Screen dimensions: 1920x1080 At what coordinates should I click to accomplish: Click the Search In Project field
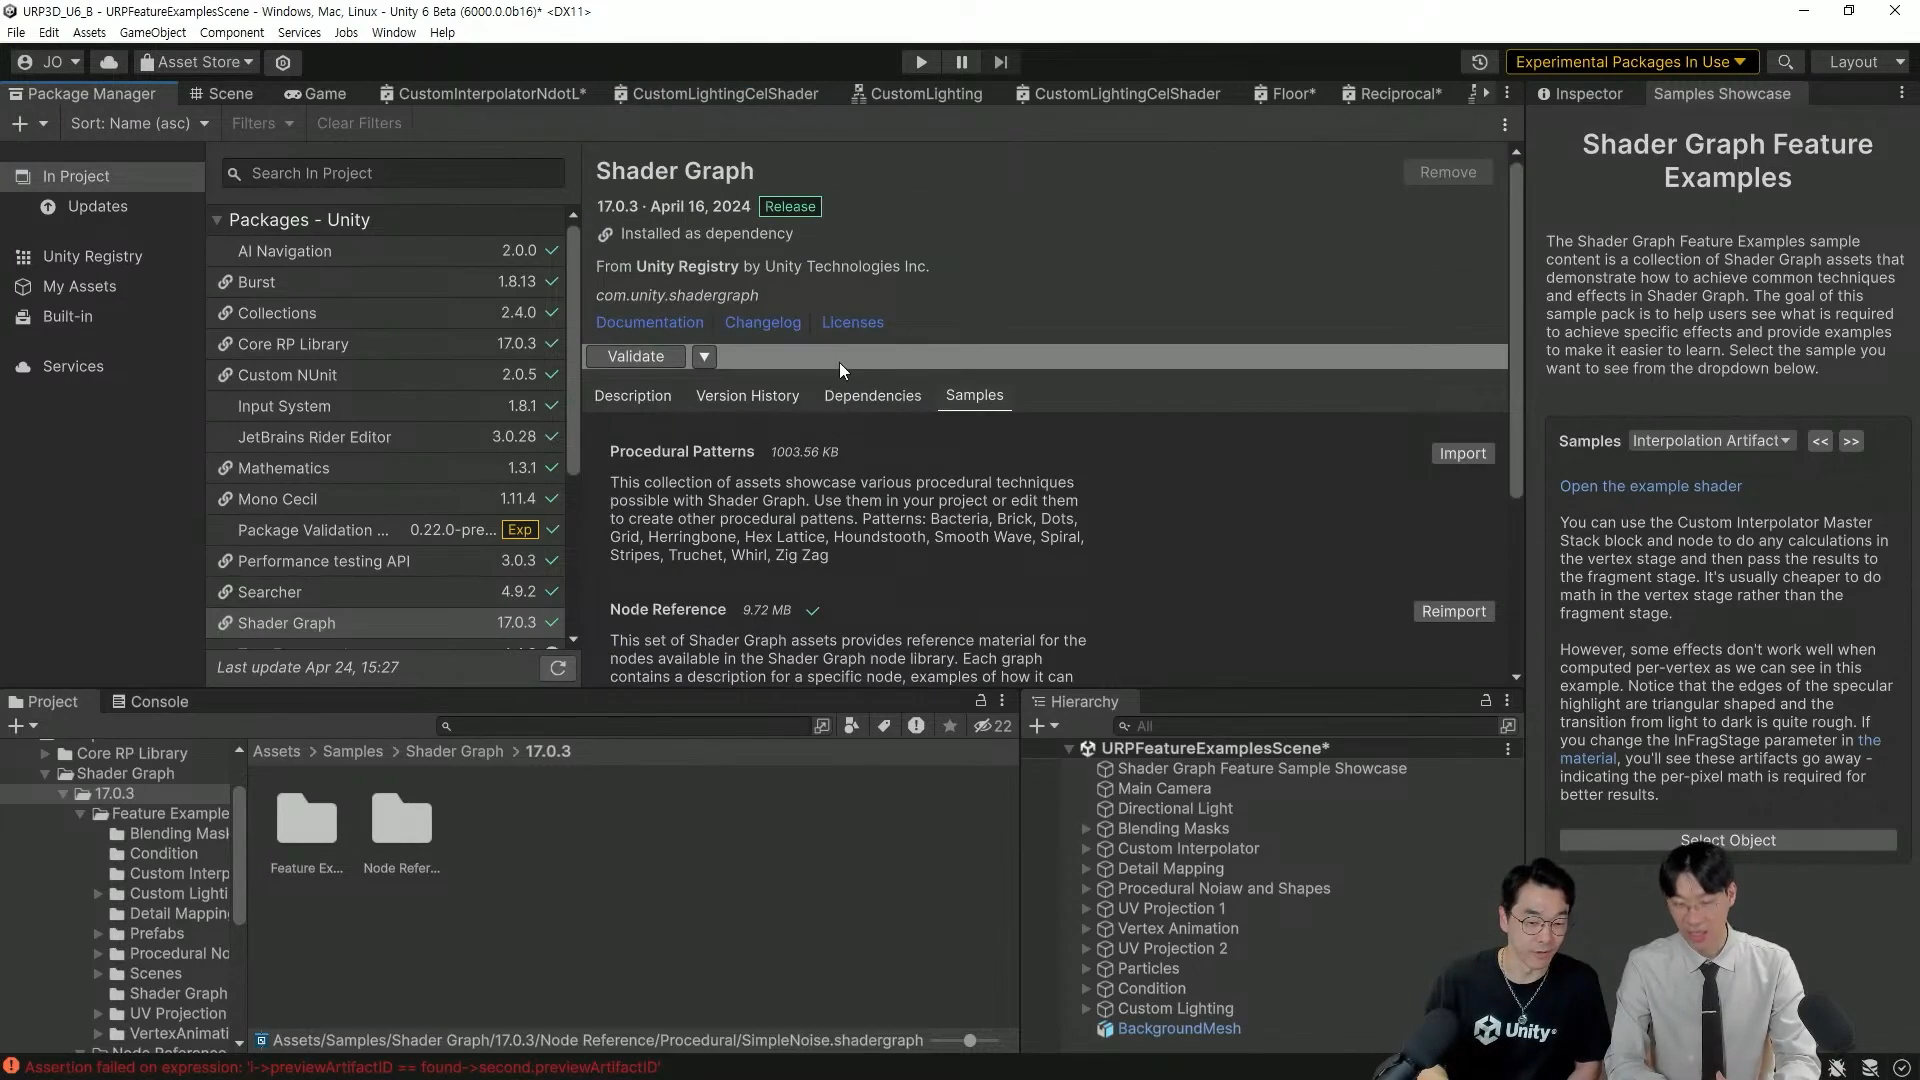click(x=400, y=174)
